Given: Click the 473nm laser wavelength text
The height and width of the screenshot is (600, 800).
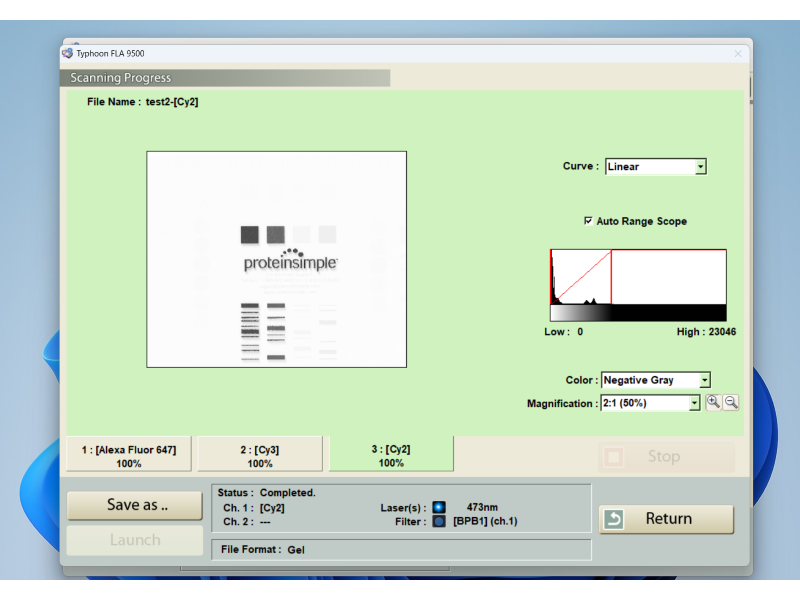Looking at the screenshot, I should [x=482, y=507].
